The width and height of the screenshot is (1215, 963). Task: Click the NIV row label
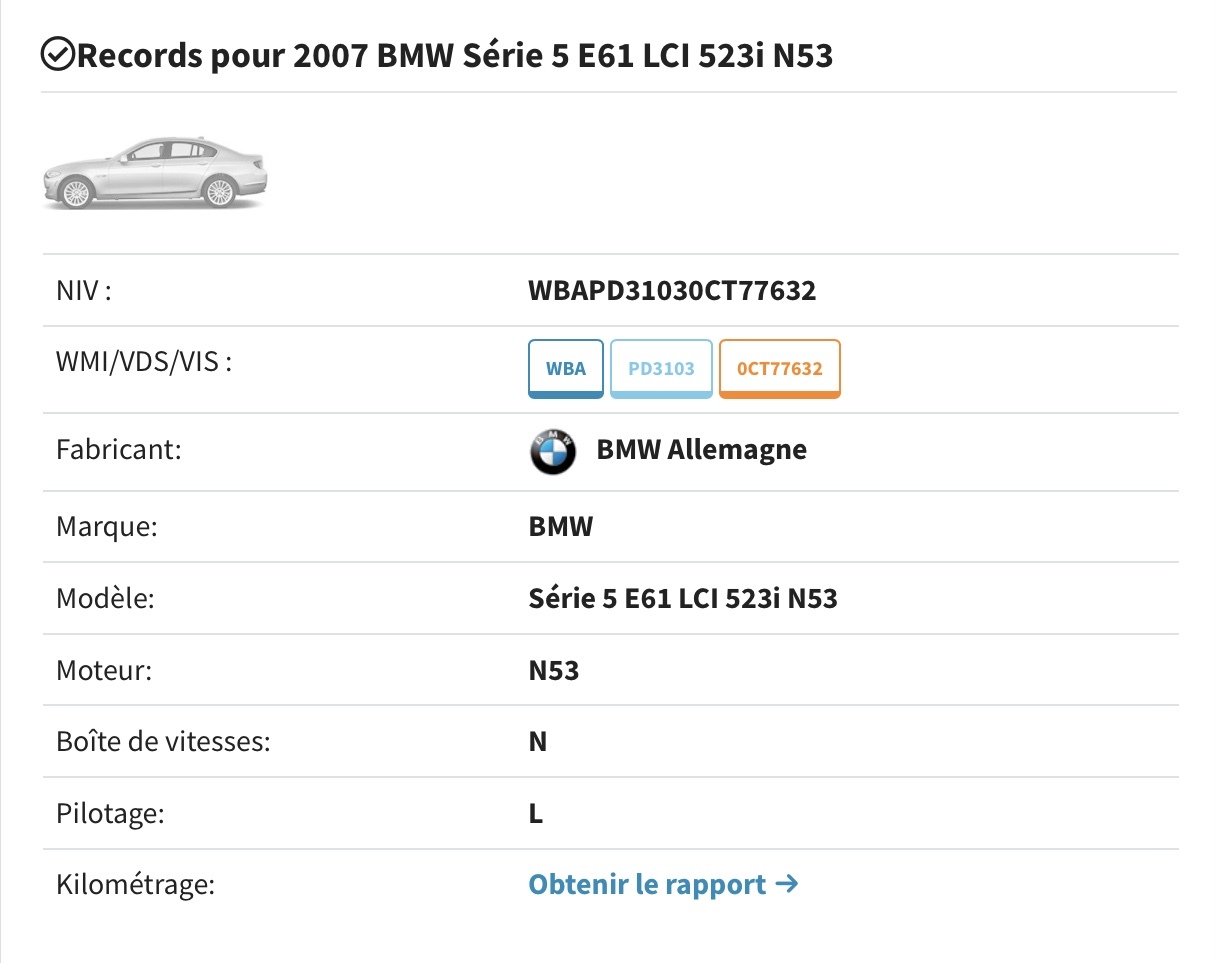point(83,291)
